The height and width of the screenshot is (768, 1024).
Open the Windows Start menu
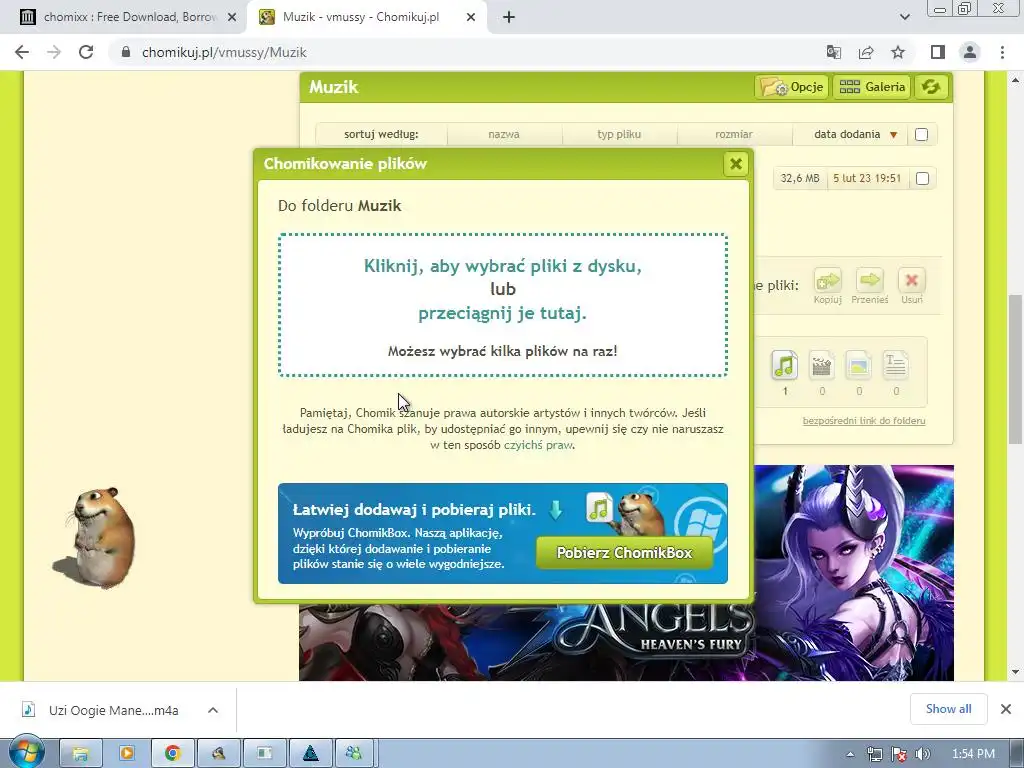[x=26, y=753]
